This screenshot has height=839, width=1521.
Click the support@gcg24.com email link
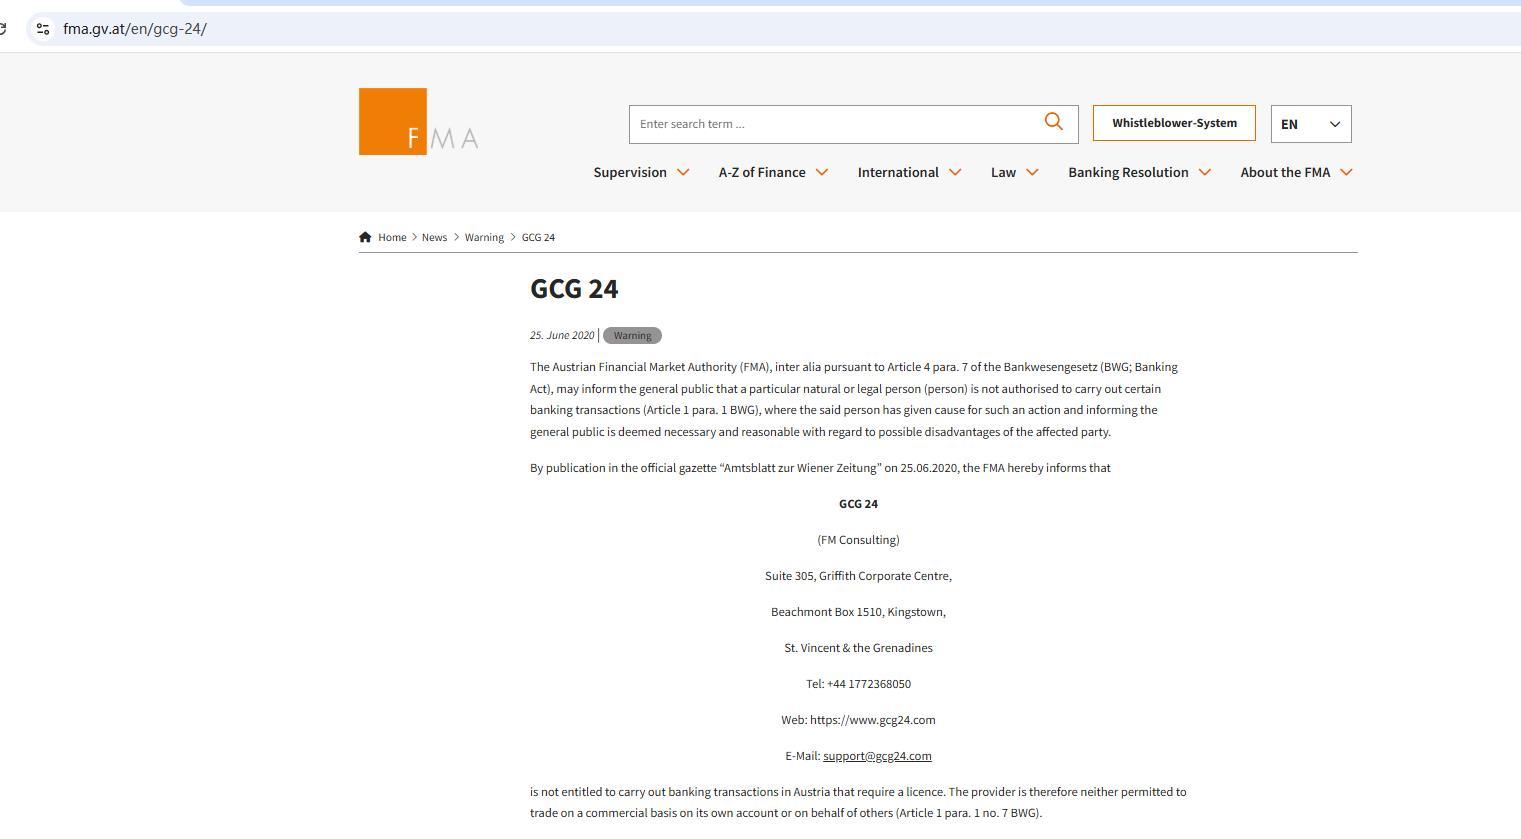tap(877, 756)
